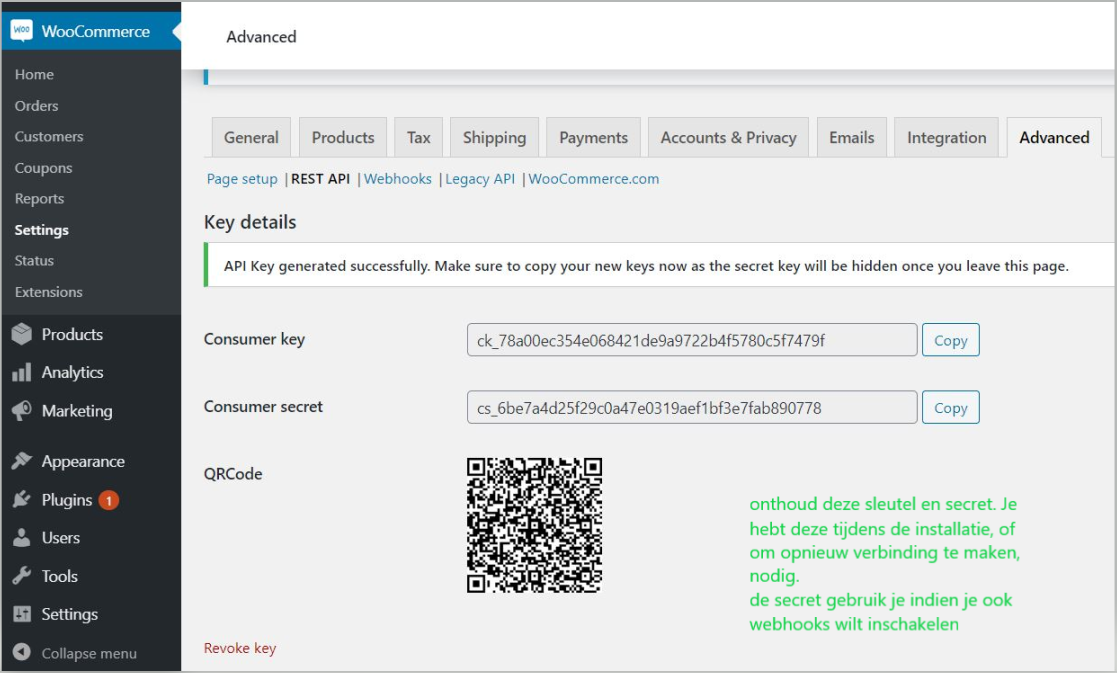Open the Orders menu item

(x=36, y=105)
